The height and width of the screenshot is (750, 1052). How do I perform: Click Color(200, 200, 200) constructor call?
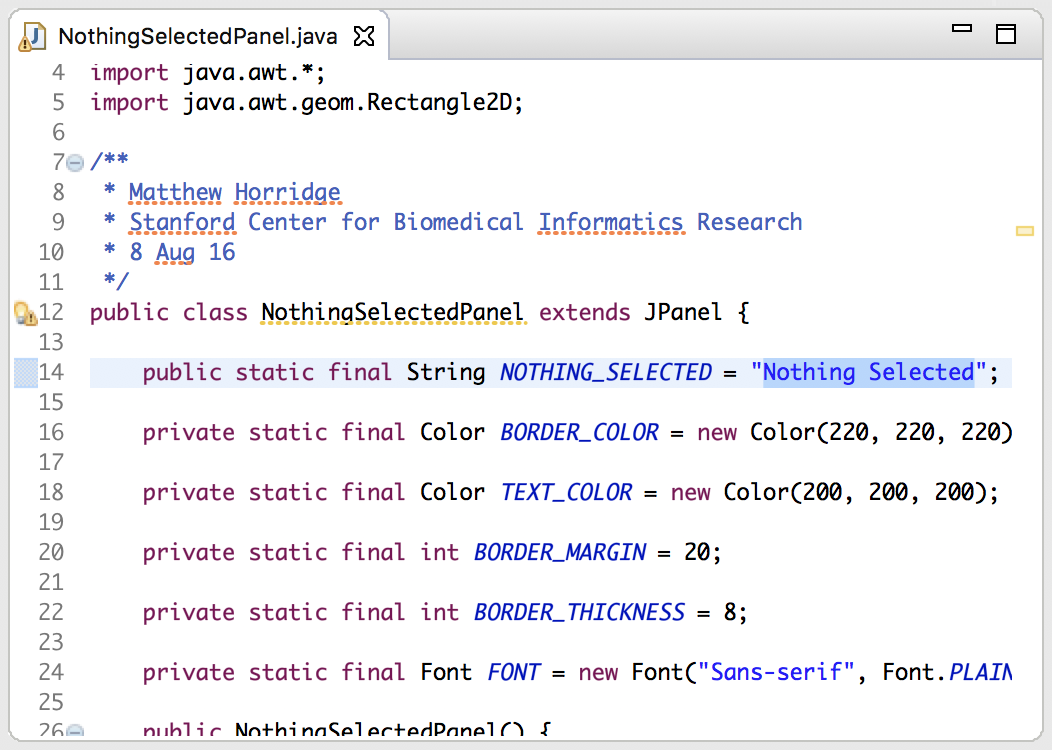coord(854,492)
